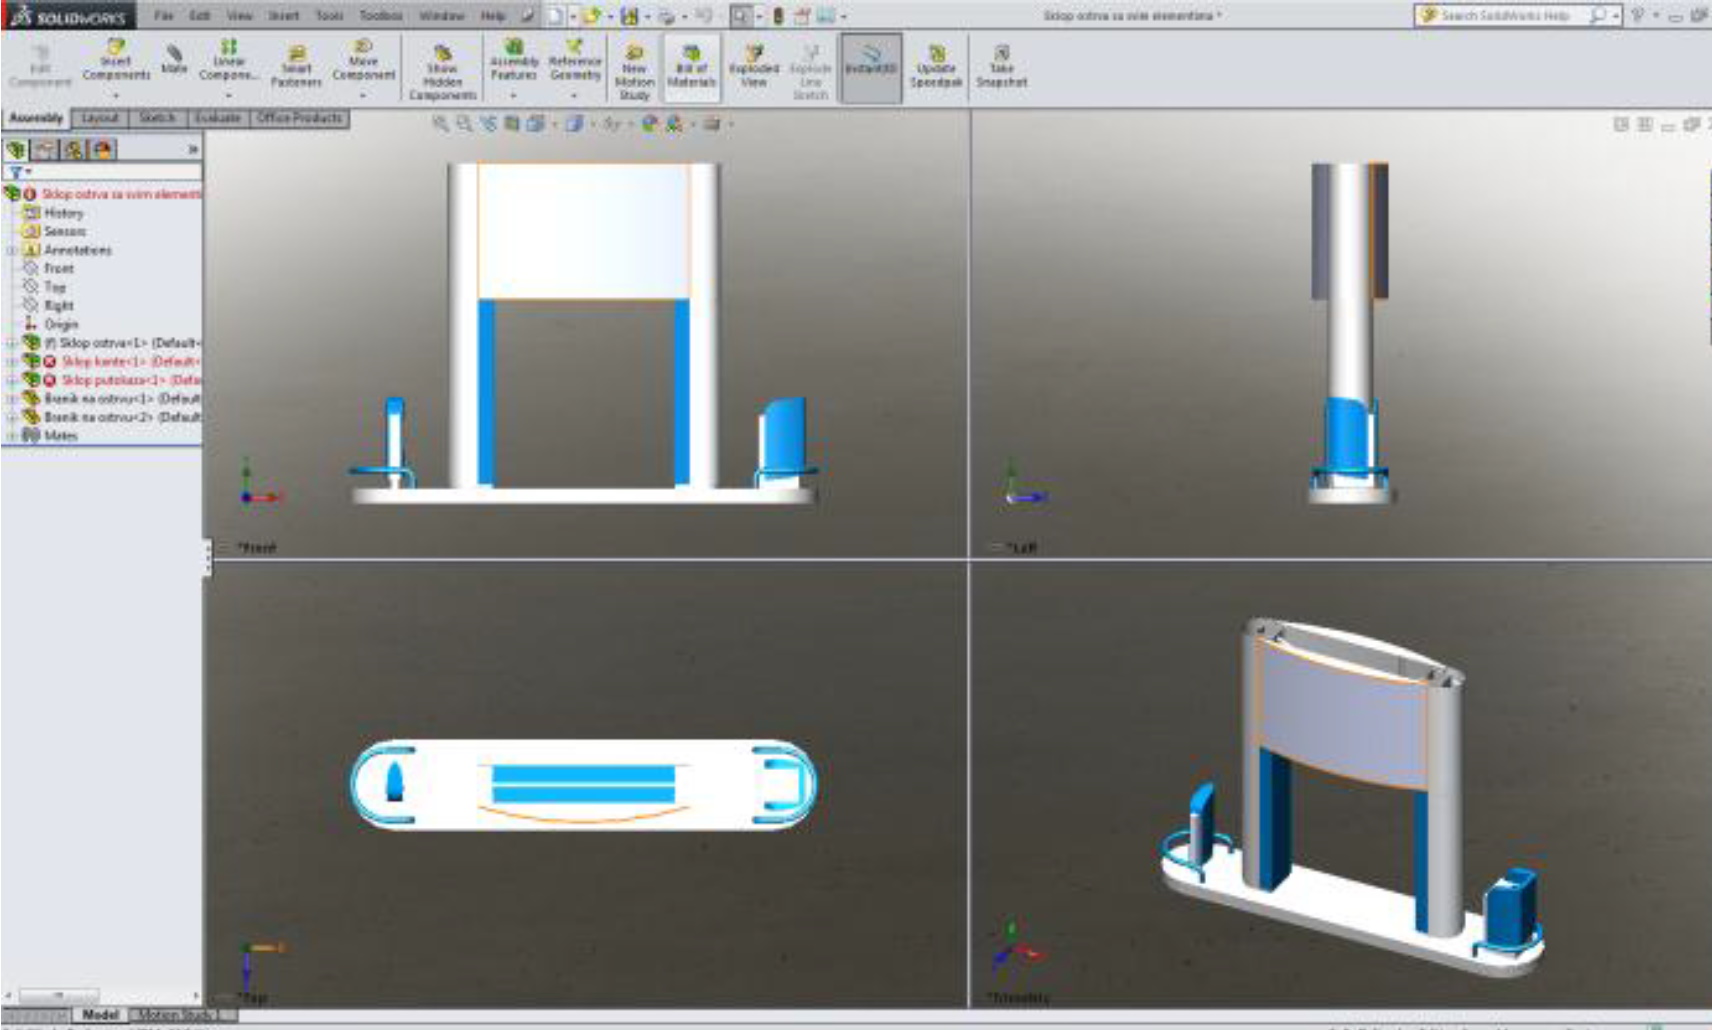Click the Take Snapshot tool
The image size is (1712, 1030).
point(1001,65)
